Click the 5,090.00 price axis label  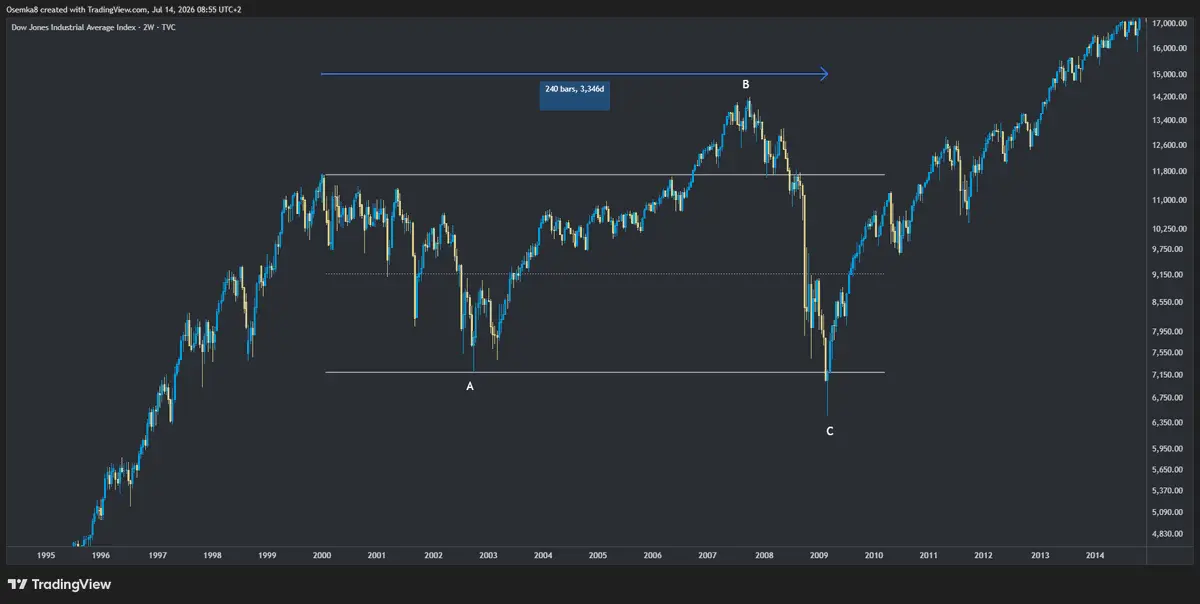pos(1168,513)
